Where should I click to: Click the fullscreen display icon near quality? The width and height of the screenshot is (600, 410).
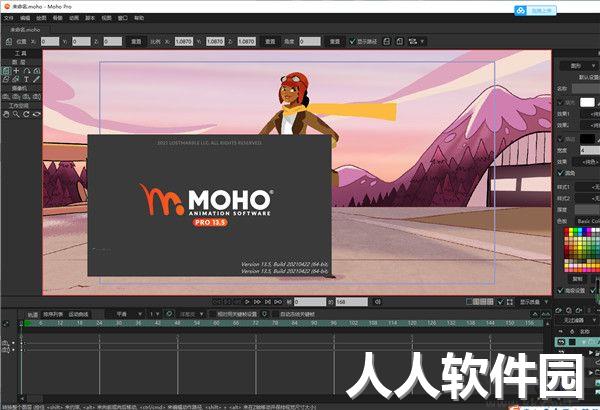510,302
